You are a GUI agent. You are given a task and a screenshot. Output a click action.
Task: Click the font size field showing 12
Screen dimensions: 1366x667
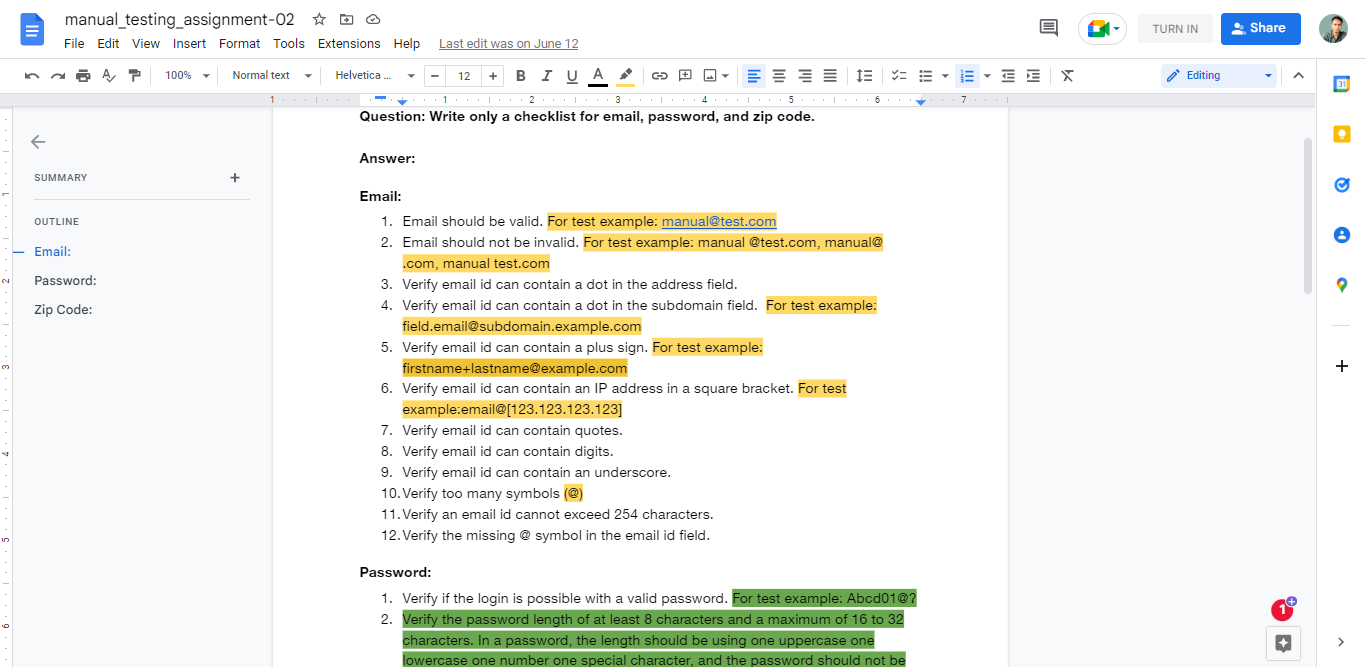click(464, 76)
